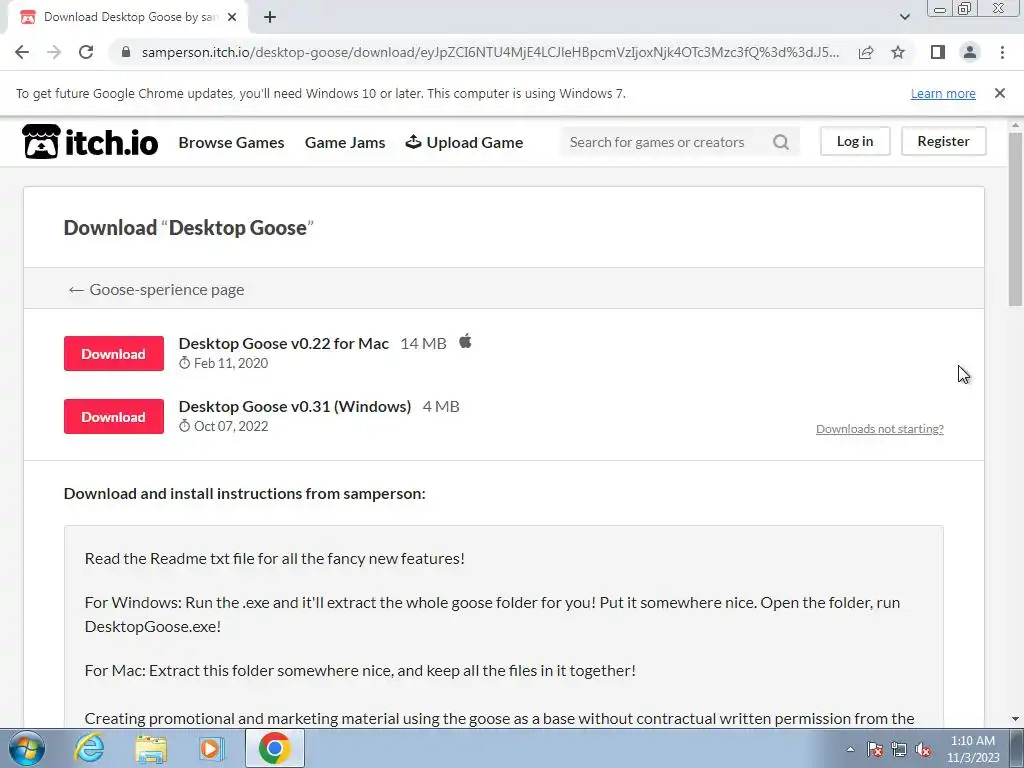Click the muted volume tray icon
Viewport: 1024px width, 768px height.
click(923, 749)
